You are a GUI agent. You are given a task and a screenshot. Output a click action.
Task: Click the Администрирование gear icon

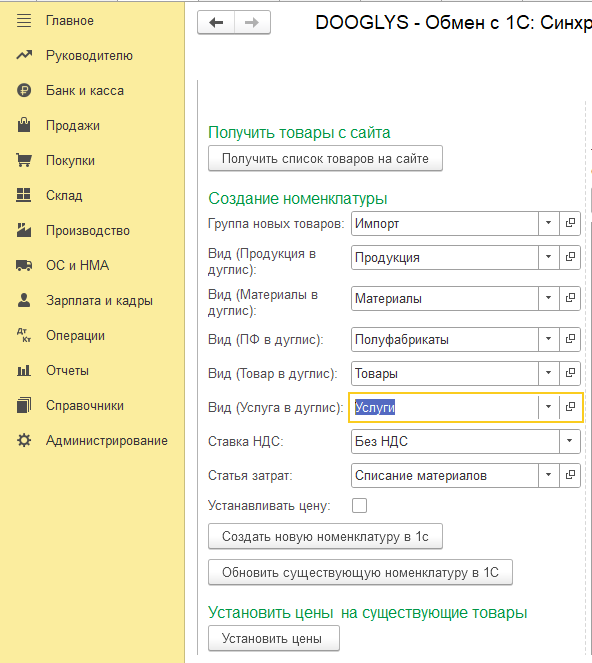(x=24, y=440)
